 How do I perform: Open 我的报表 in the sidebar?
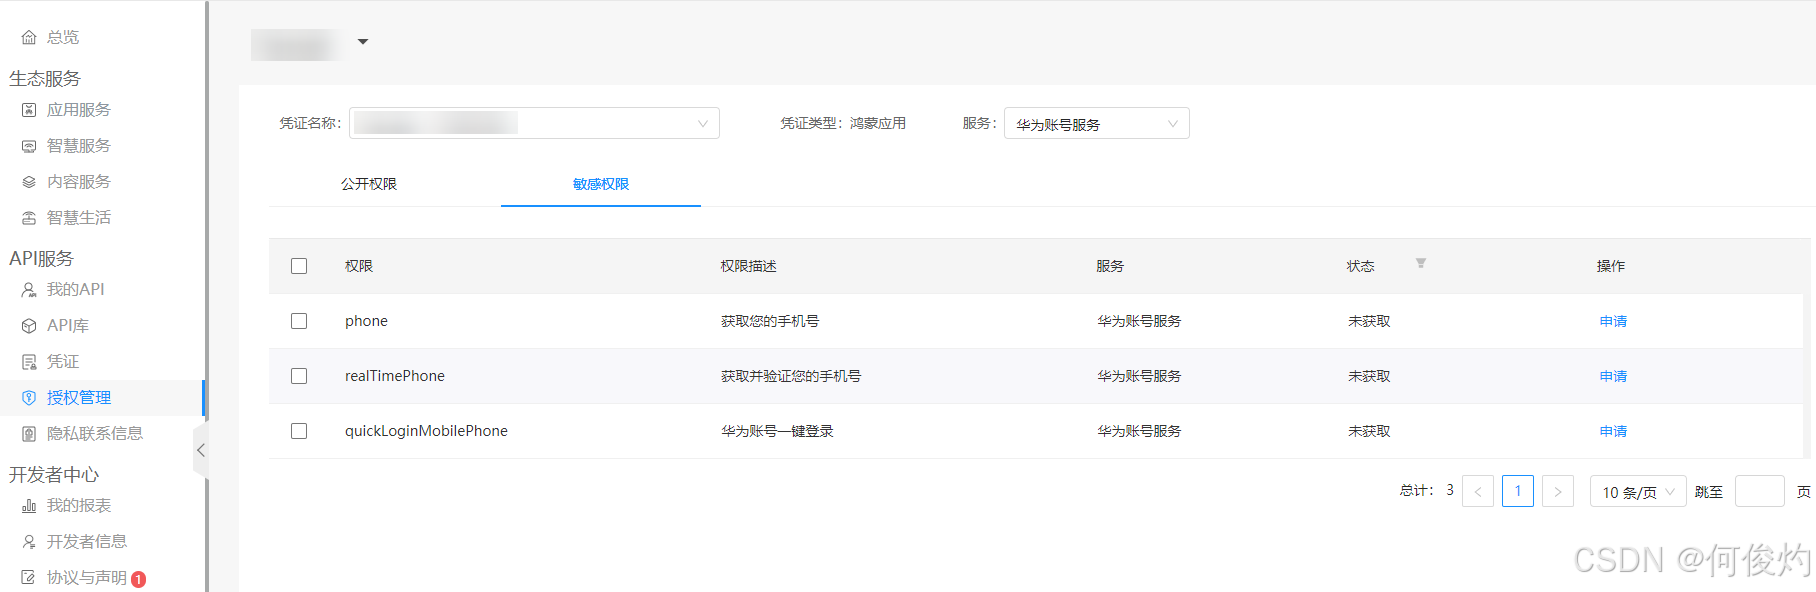coord(79,506)
